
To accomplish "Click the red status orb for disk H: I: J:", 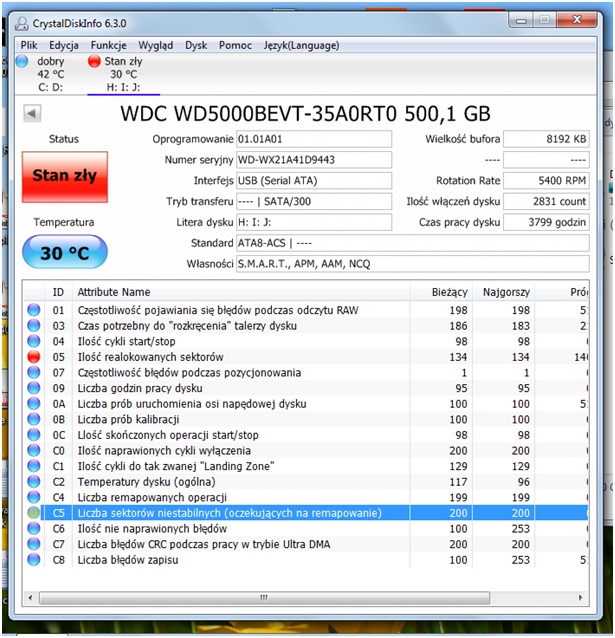I will coord(94,61).
